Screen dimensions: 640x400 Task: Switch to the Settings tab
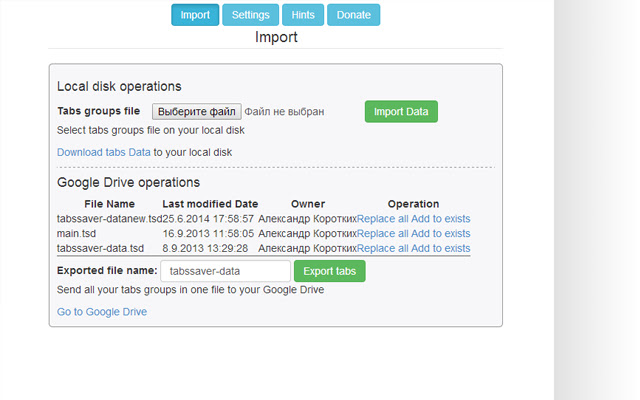[x=250, y=15]
